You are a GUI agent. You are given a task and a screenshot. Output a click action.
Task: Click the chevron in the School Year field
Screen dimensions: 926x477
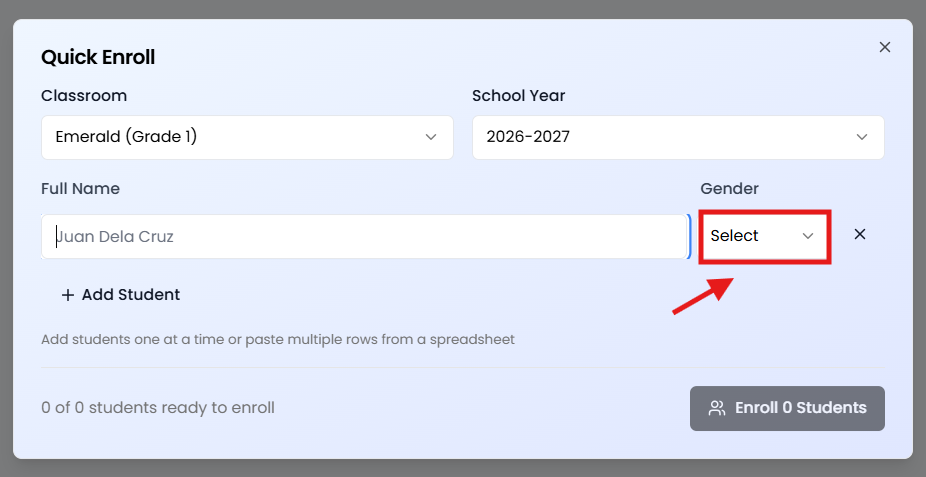[862, 137]
